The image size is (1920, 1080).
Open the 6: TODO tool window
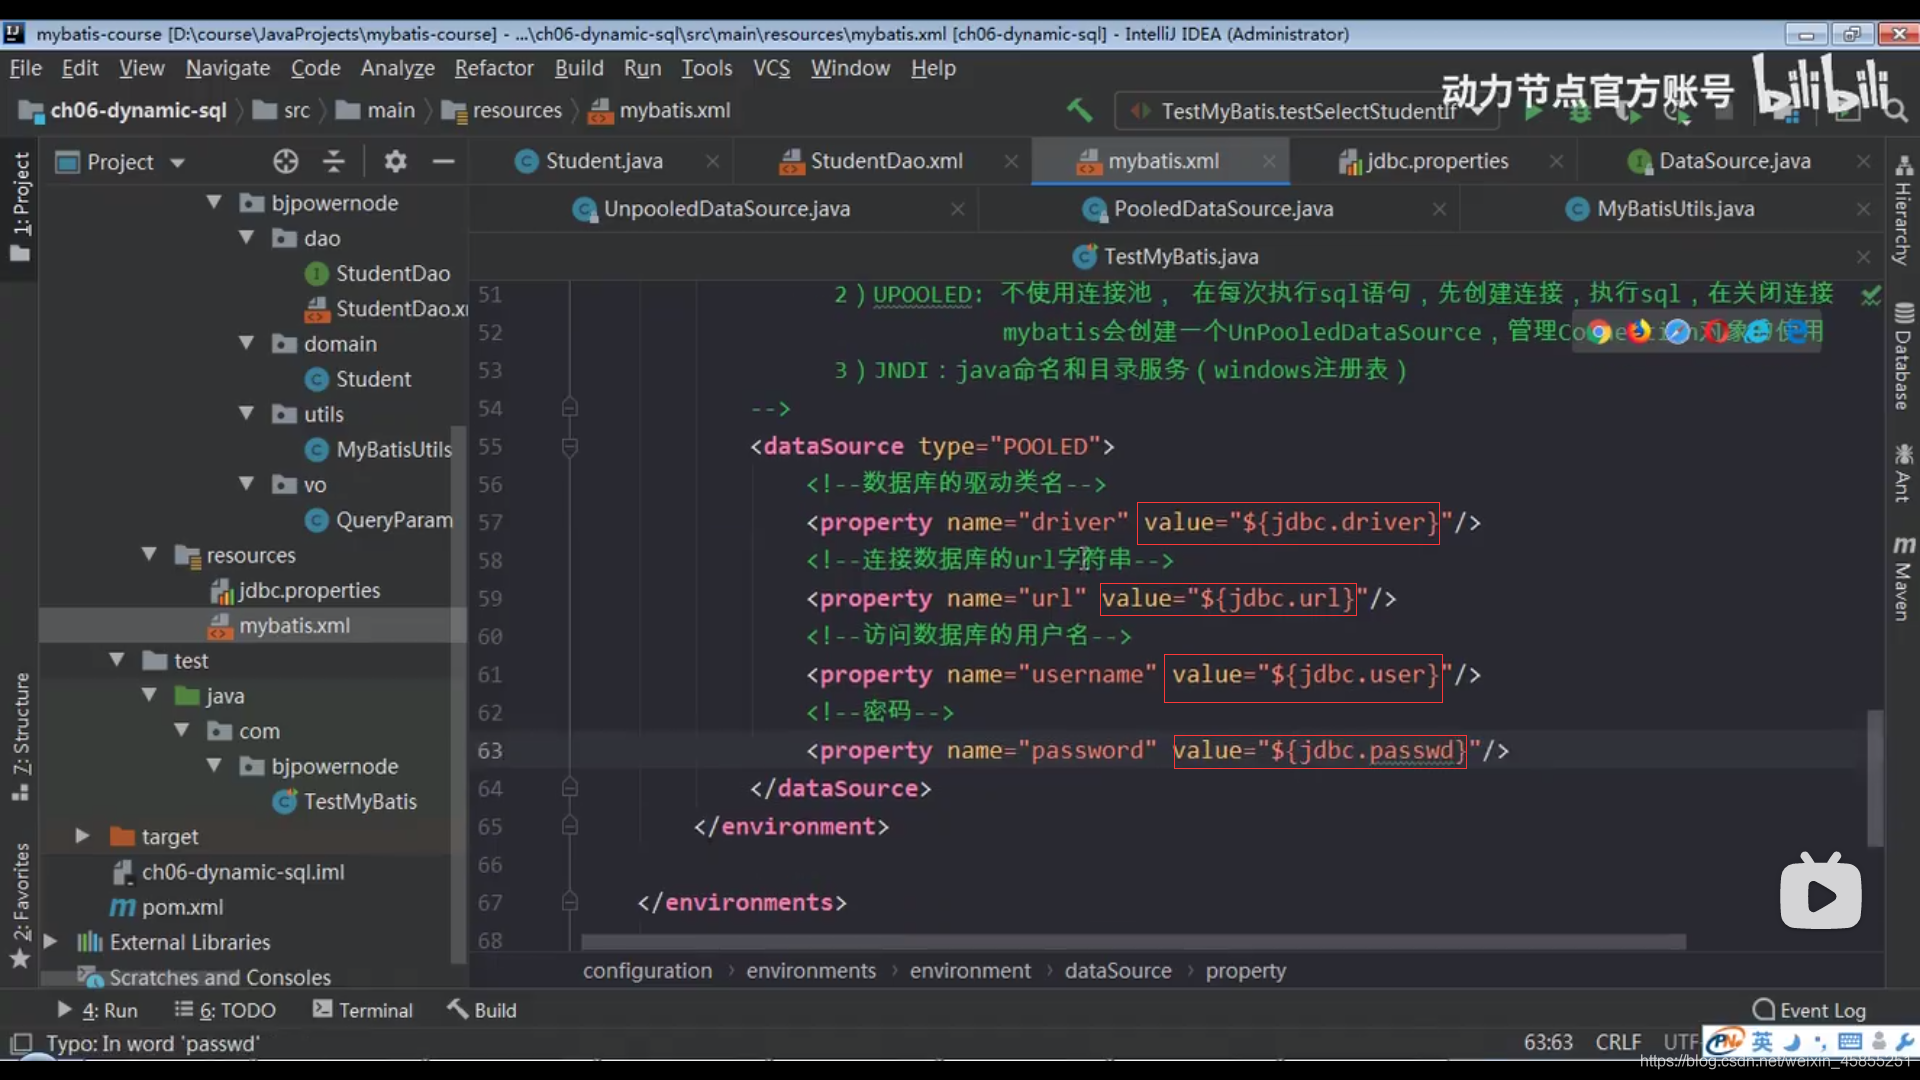tap(225, 1010)
